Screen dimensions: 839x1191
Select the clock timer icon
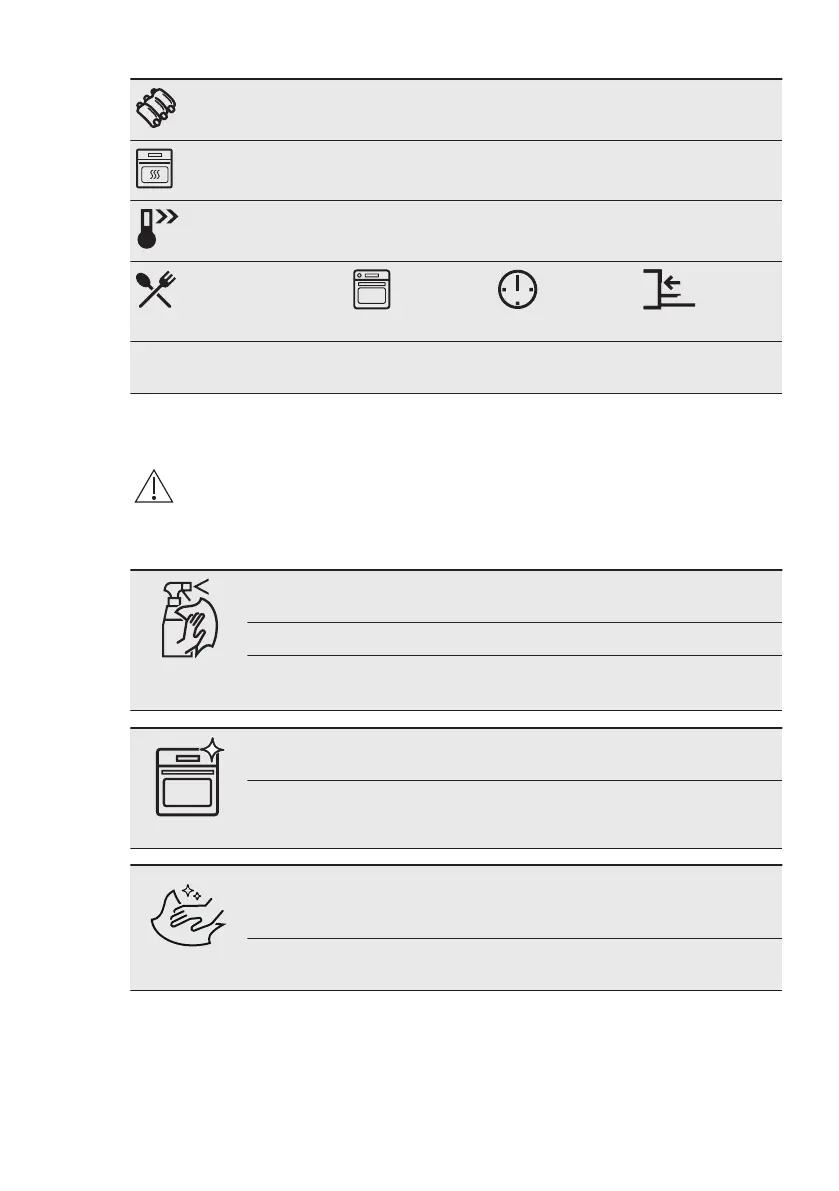click(517, 289)
